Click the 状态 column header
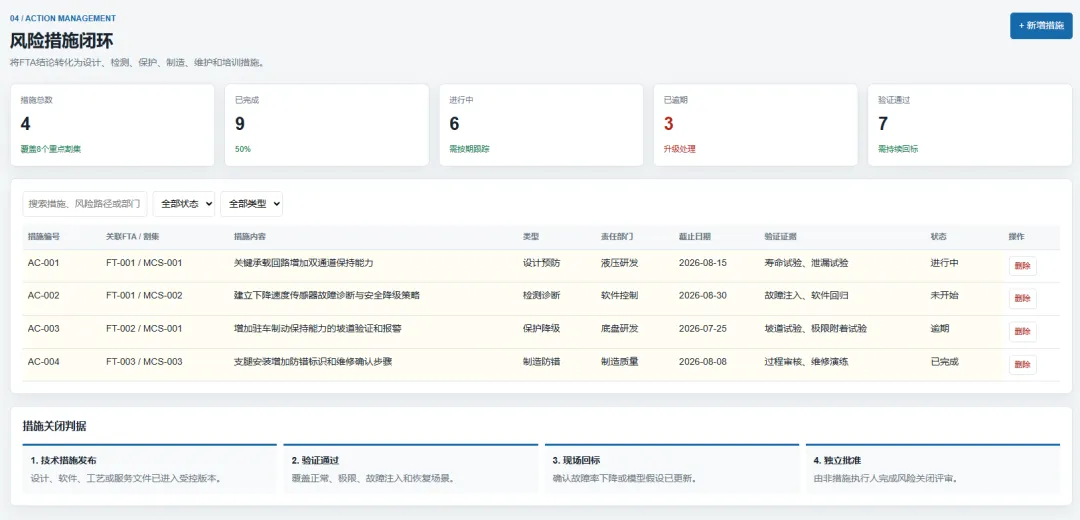This screenshot has height=520, width=1080. coord(938,236)
